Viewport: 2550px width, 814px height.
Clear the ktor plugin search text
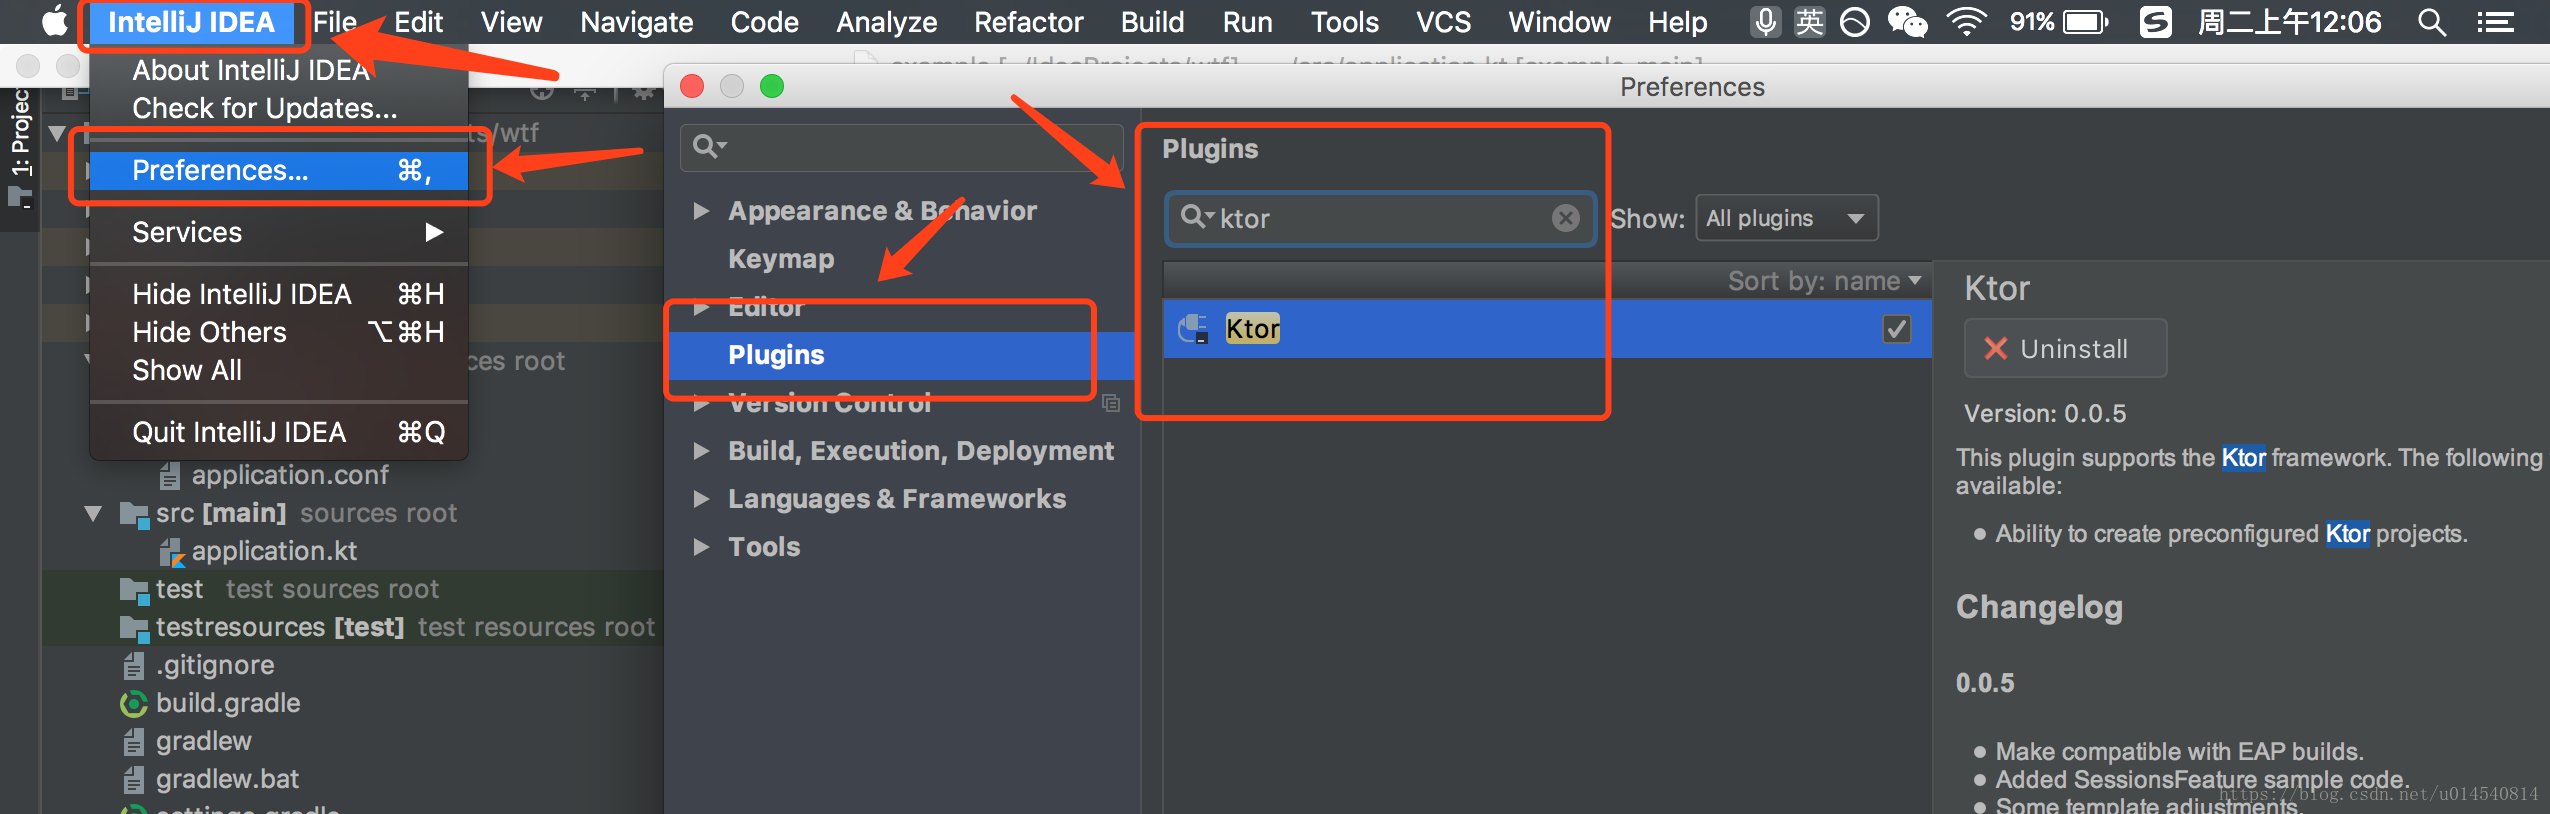1565,218
